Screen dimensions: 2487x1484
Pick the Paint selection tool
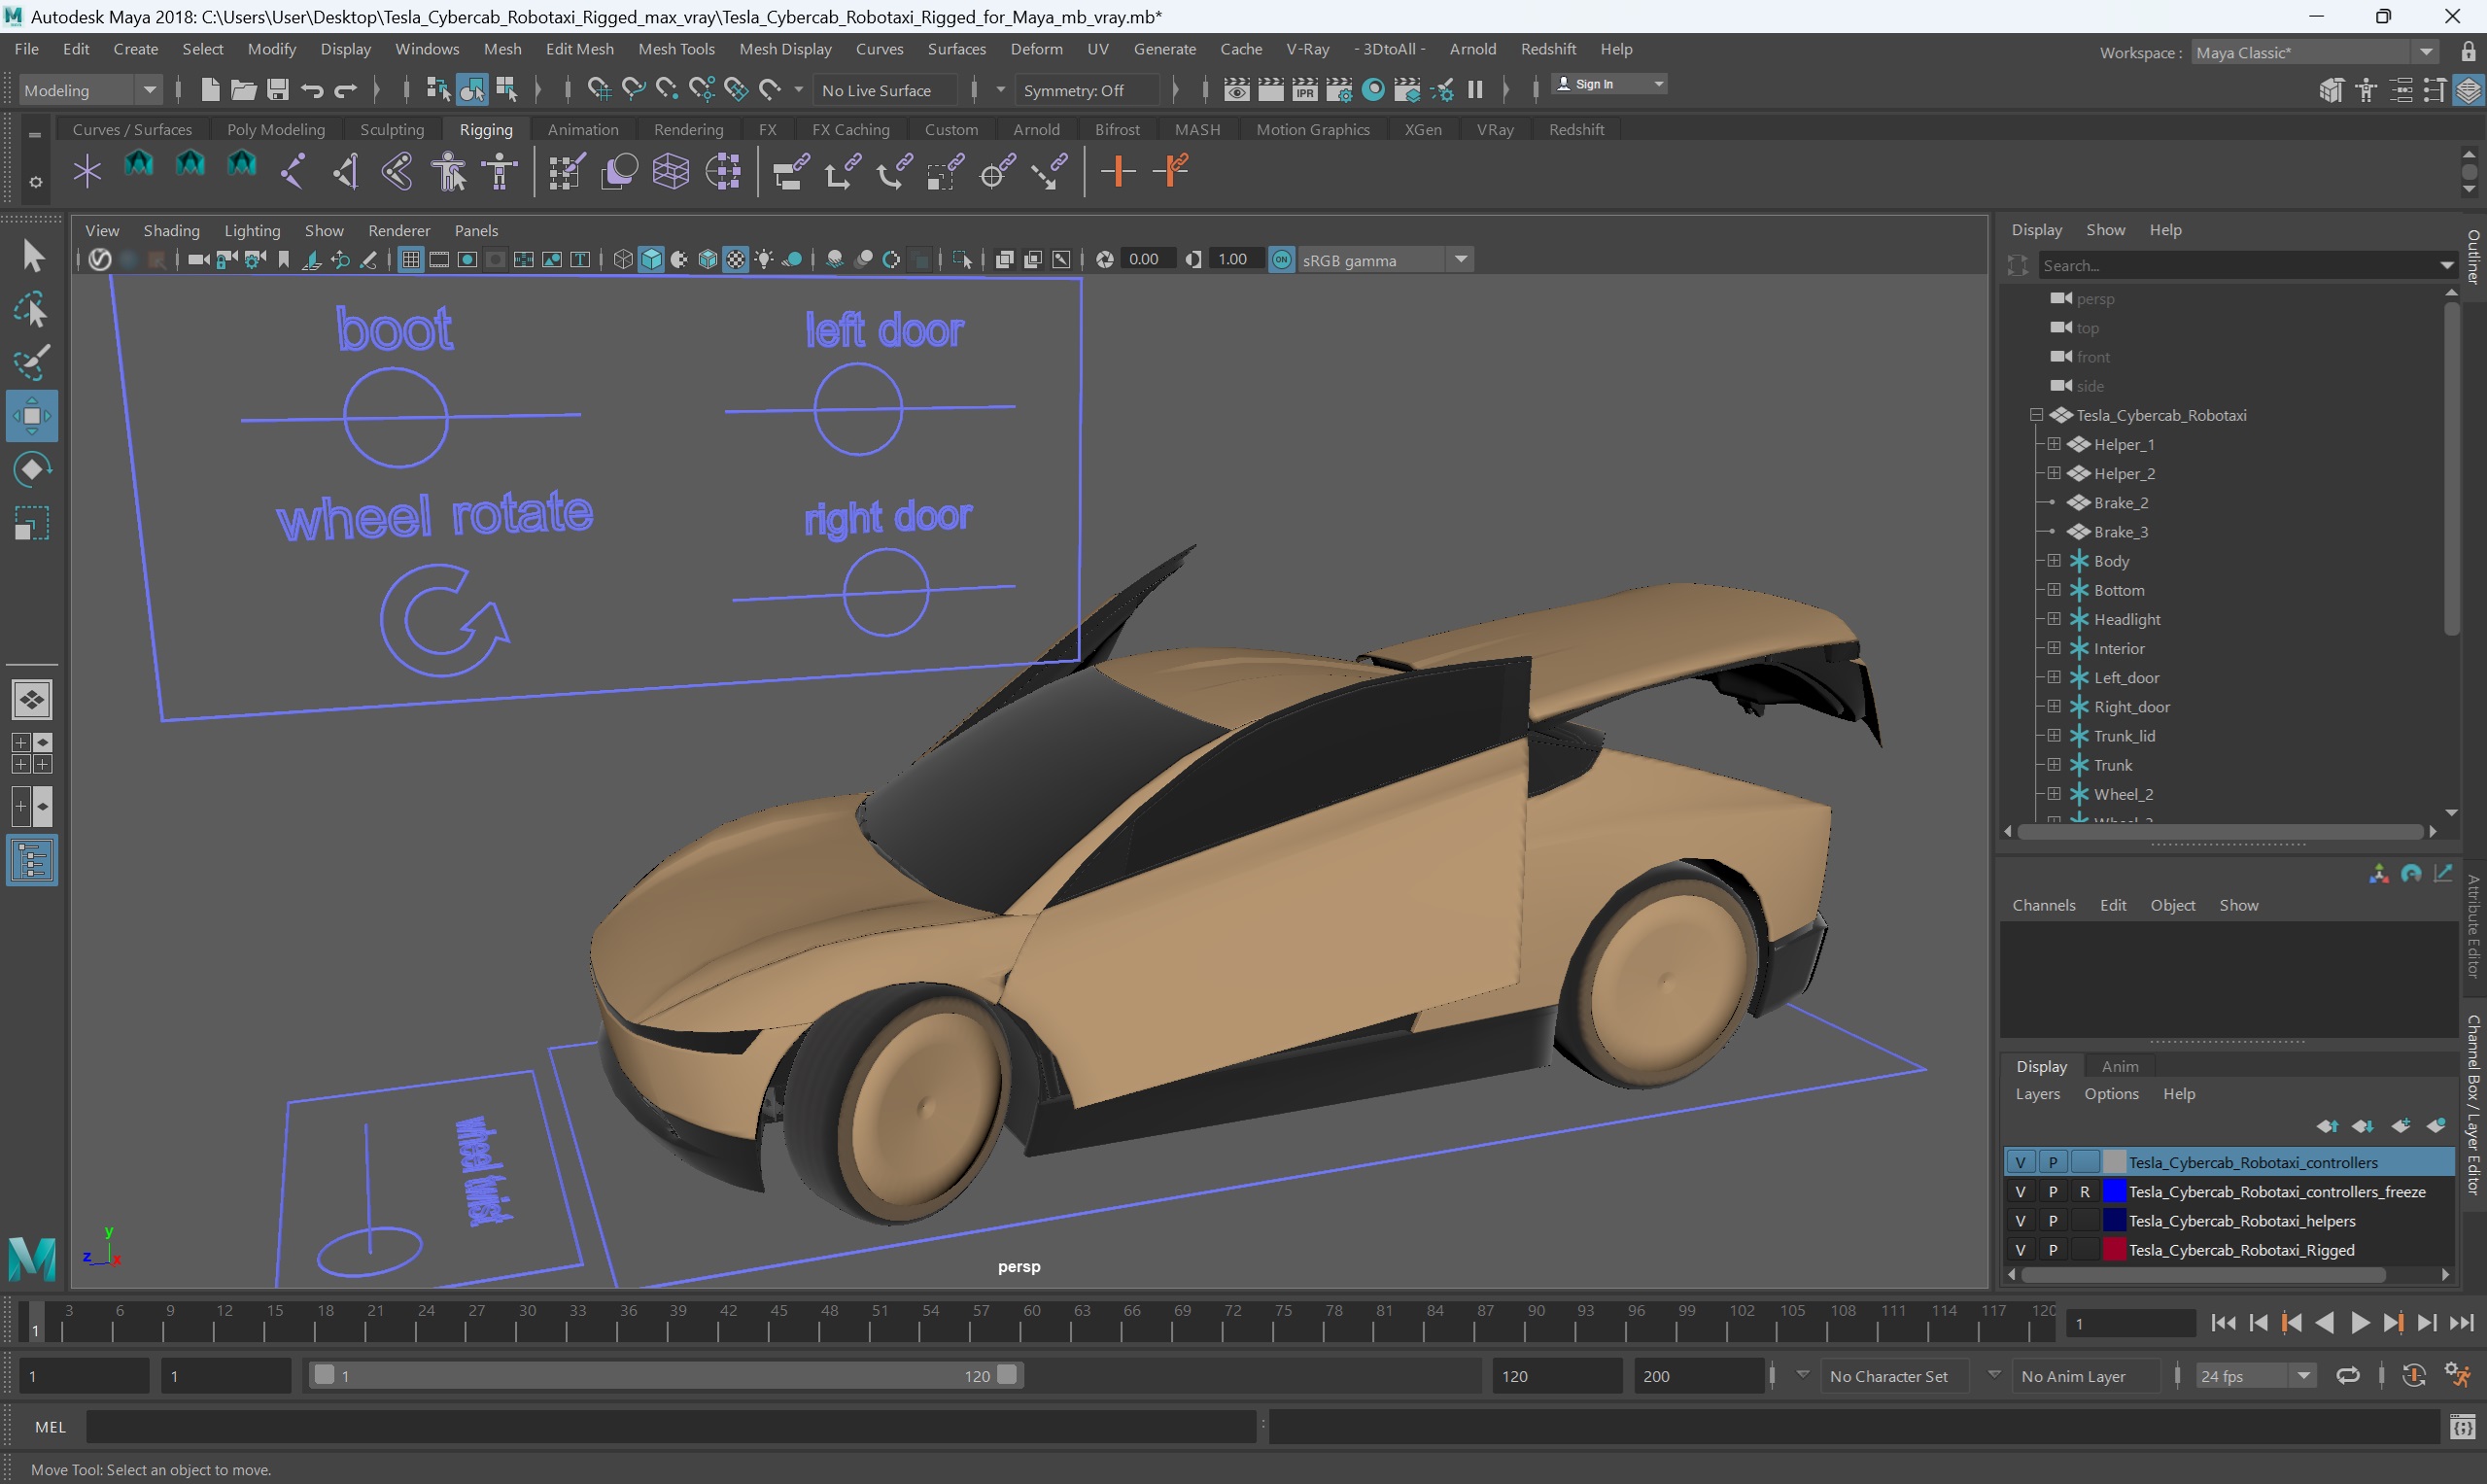(32, 363)
